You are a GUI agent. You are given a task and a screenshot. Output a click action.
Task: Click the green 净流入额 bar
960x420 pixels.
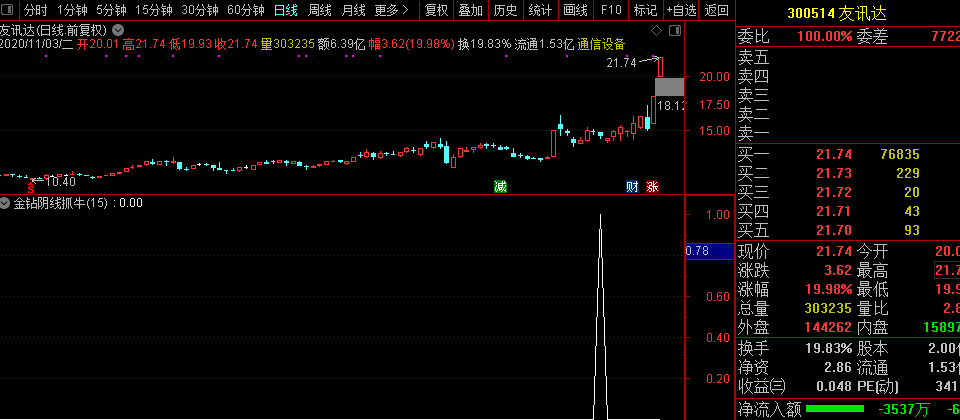pos(835,409)
